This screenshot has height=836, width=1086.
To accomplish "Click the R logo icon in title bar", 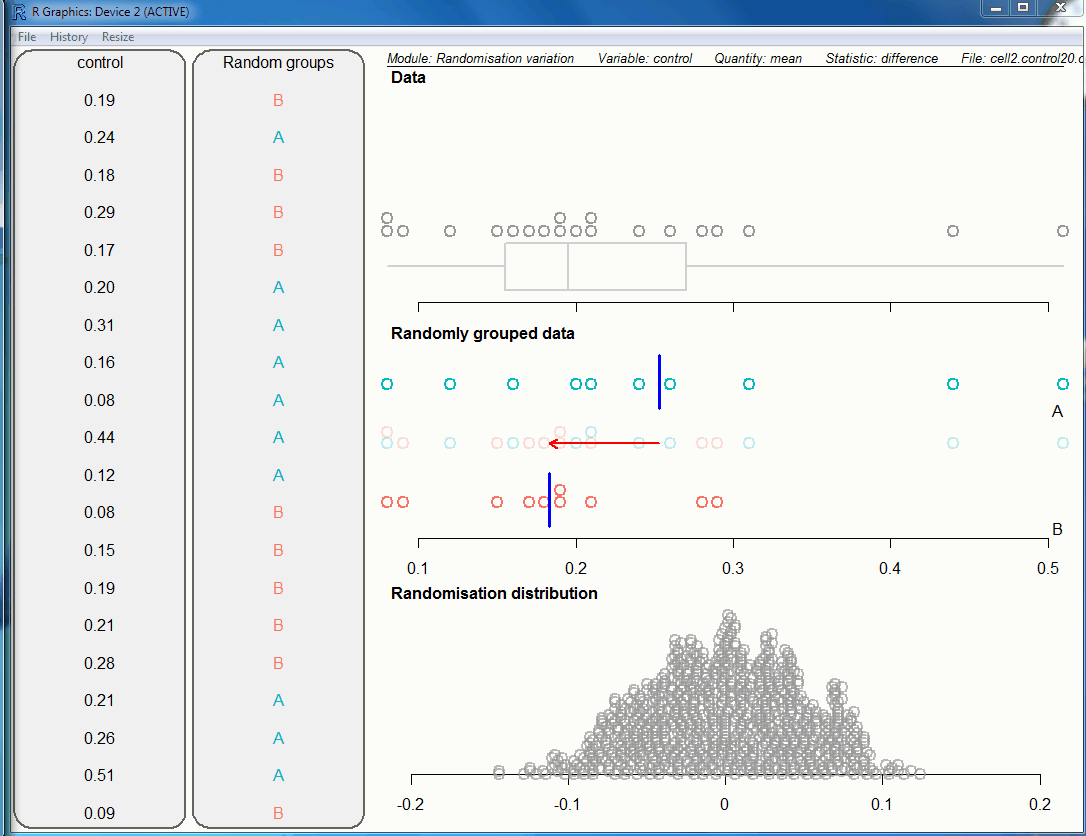I will coord(19,12).
